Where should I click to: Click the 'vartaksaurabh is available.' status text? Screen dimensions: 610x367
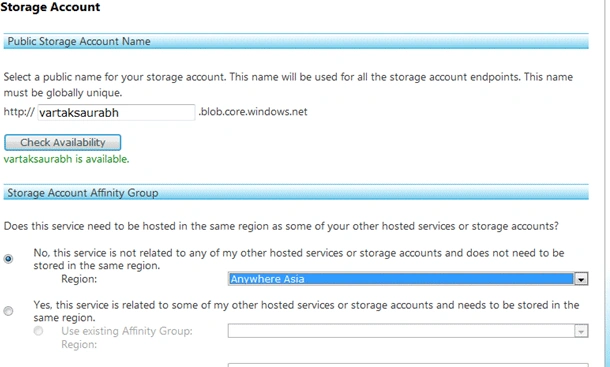coord(67,159)
